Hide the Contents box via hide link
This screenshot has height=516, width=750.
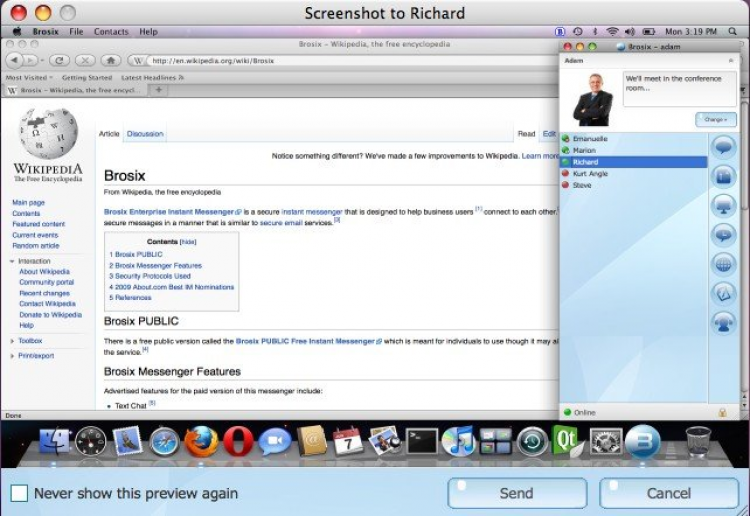coord(188,242)
